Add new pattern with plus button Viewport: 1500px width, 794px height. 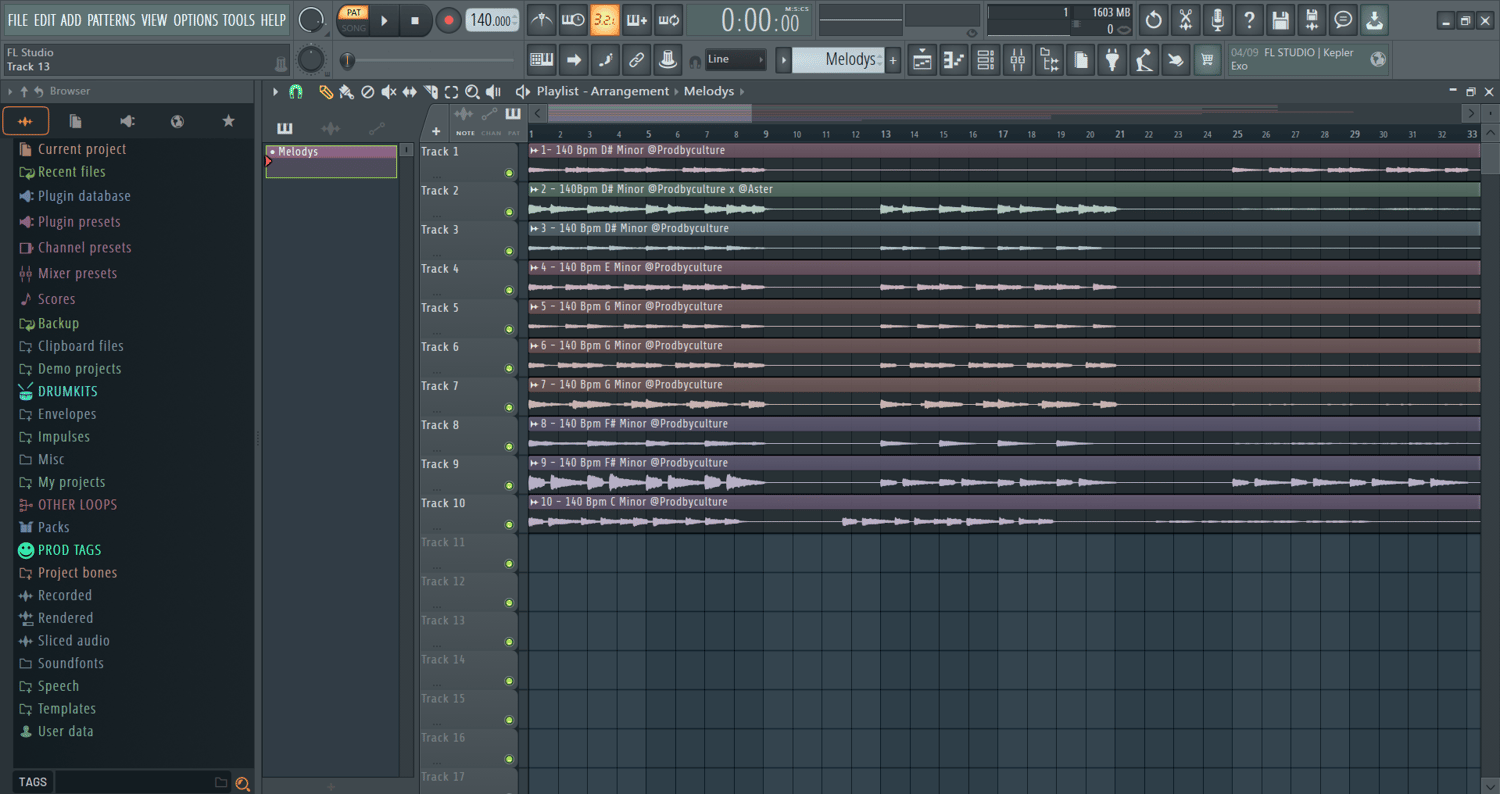click(x=893, y=60)
